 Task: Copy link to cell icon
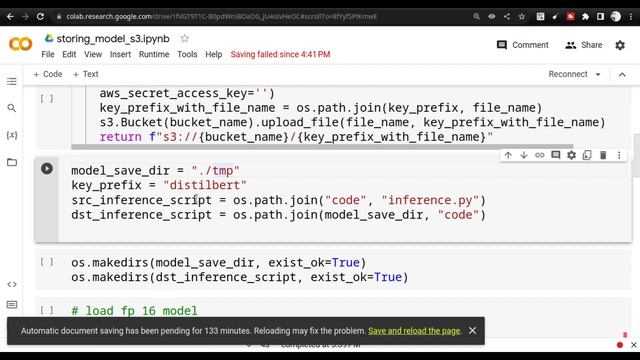(540, 155)
